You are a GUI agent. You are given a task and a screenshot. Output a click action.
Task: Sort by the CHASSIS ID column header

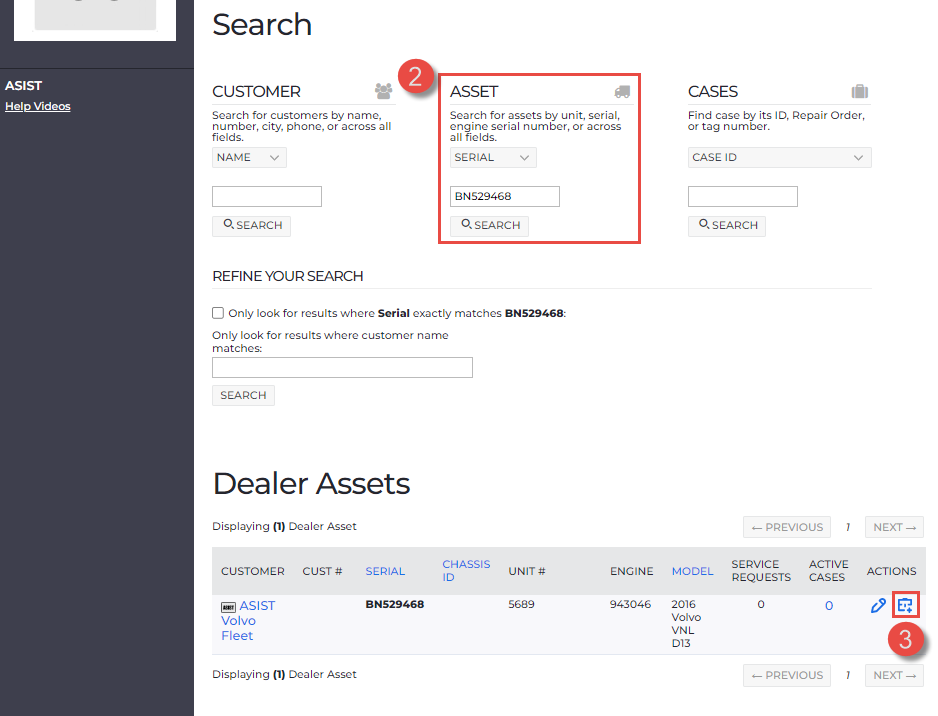(x=466, y=571)
